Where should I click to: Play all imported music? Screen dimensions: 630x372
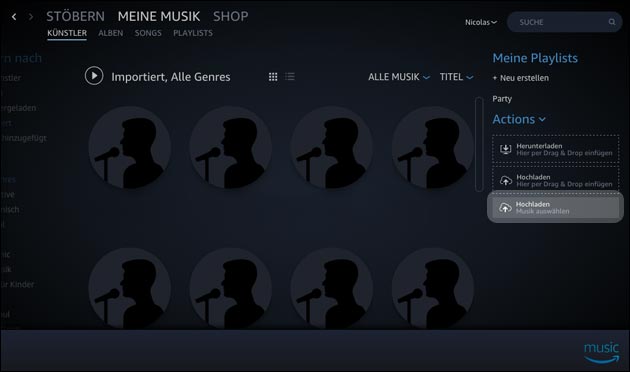(x=94, y=76)
